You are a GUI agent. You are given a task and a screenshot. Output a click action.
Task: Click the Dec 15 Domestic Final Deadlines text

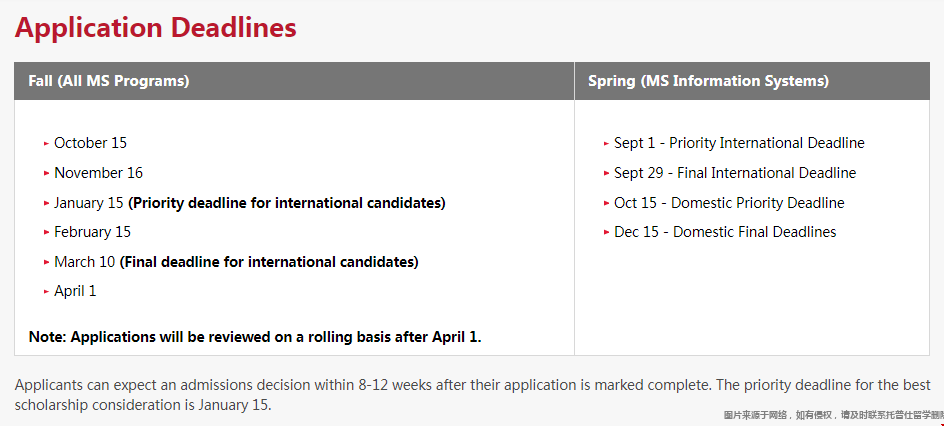tap(725, 232)
